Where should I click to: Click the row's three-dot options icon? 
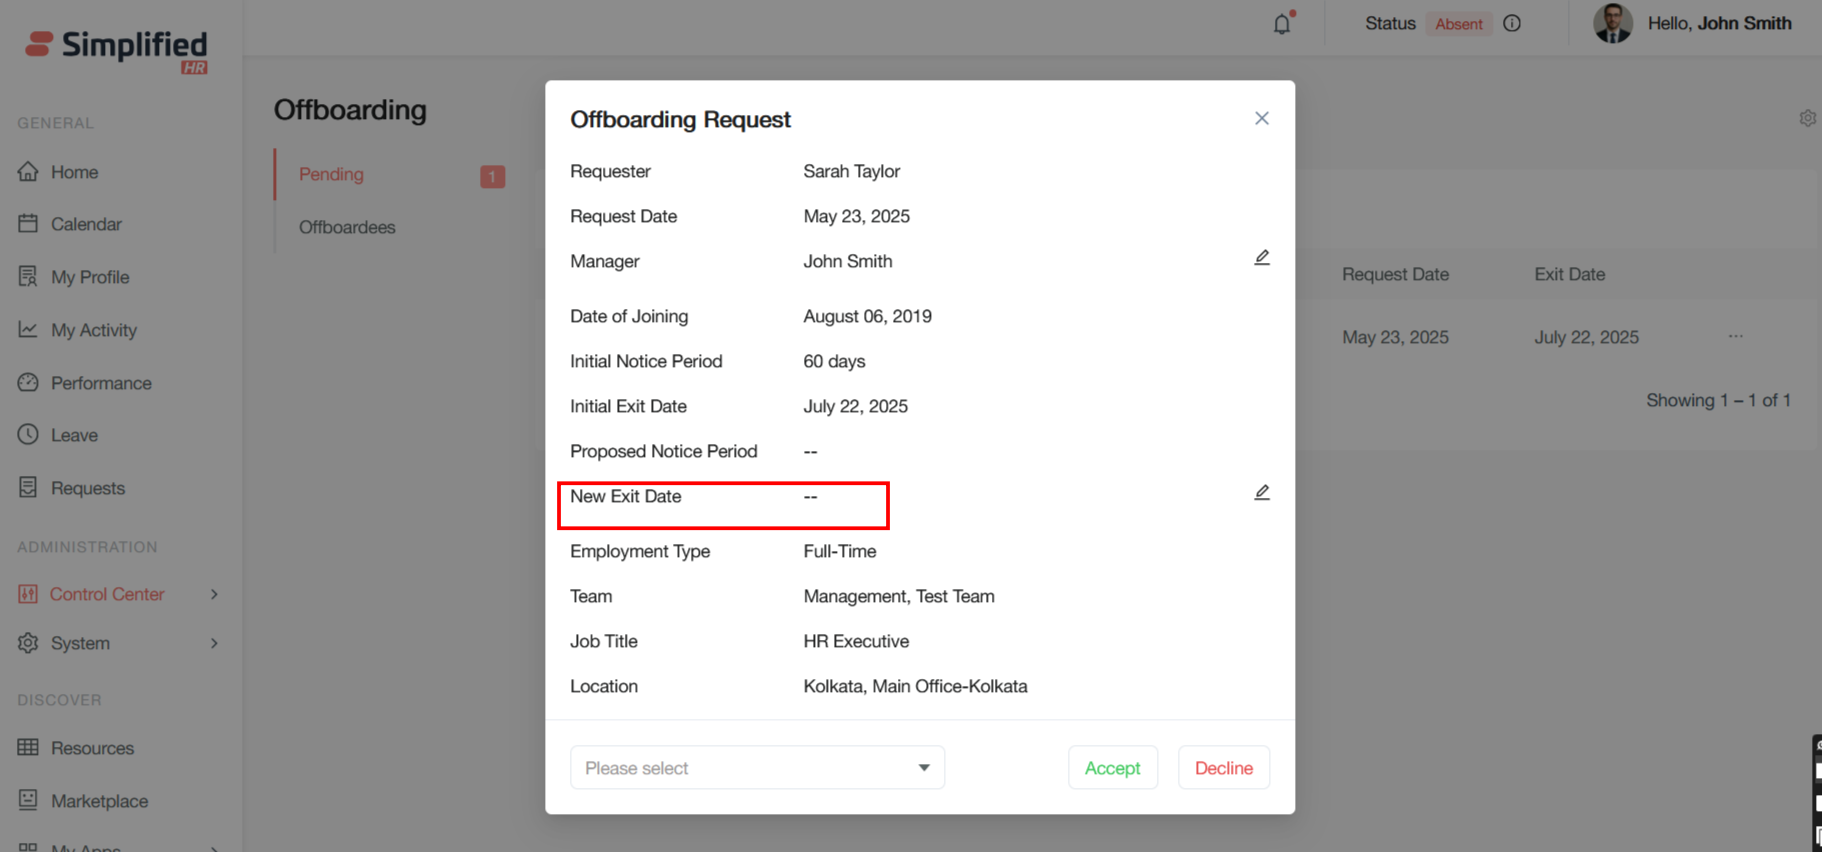tap(1735, 337)
